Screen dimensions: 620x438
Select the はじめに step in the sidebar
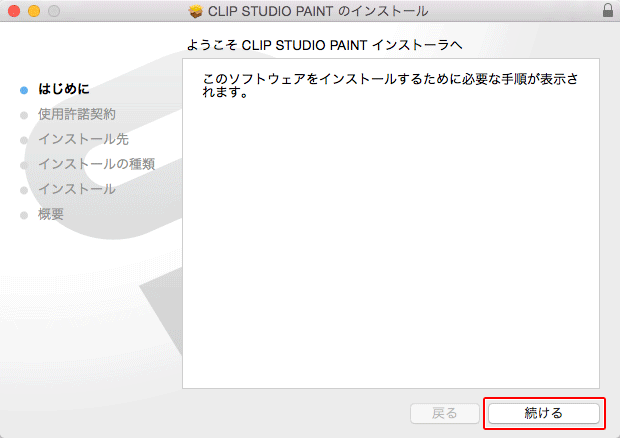pos(64,89)
